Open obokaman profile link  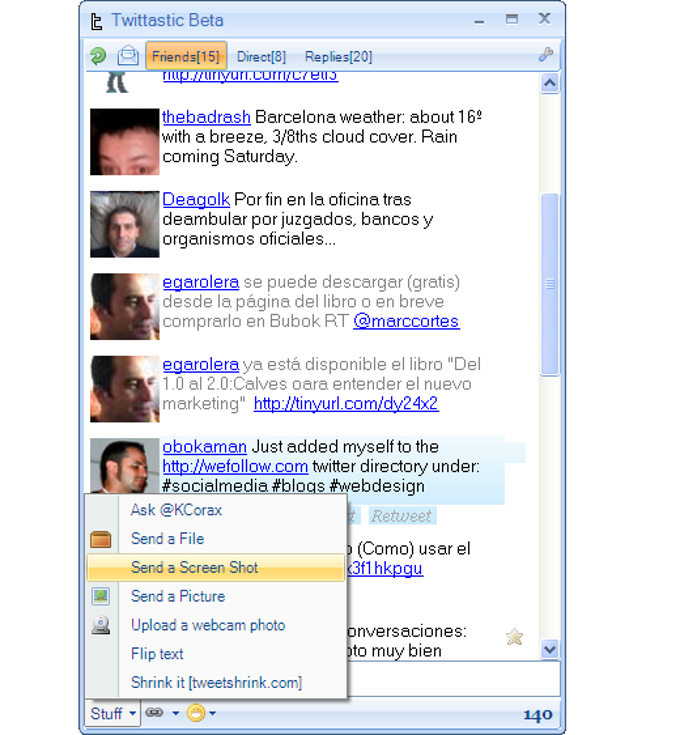[x=204, y=447]
